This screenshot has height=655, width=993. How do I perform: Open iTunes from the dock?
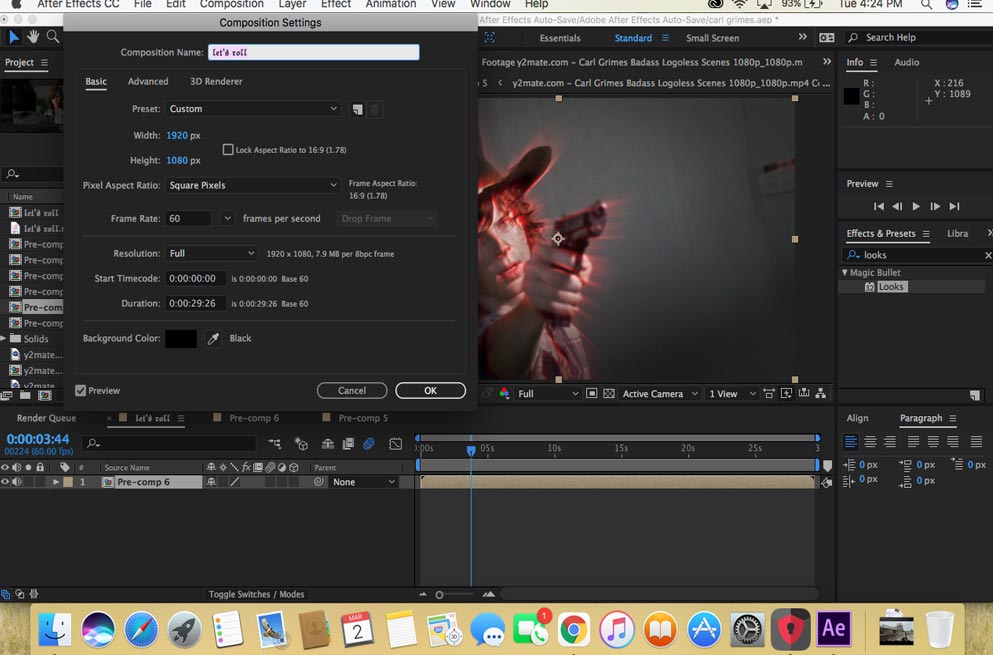pos(617,630)
